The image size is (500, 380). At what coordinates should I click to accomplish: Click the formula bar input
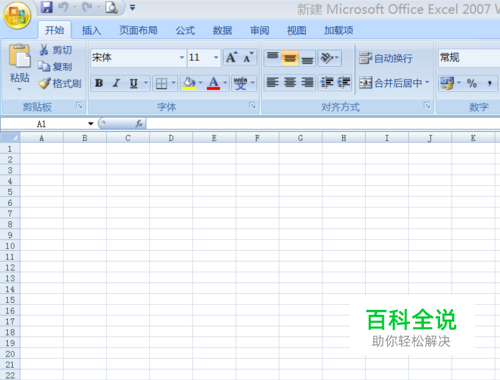[x=323, y=124]
